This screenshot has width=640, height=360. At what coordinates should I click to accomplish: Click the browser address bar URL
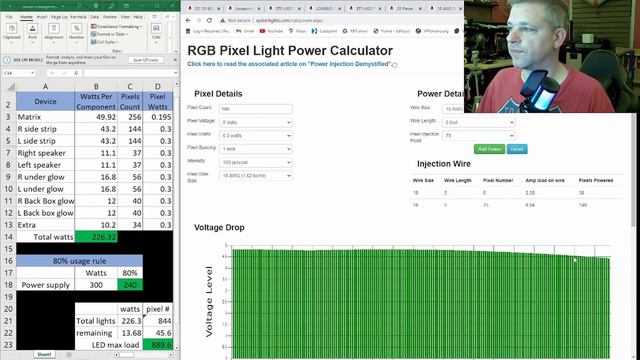(289, 20)
